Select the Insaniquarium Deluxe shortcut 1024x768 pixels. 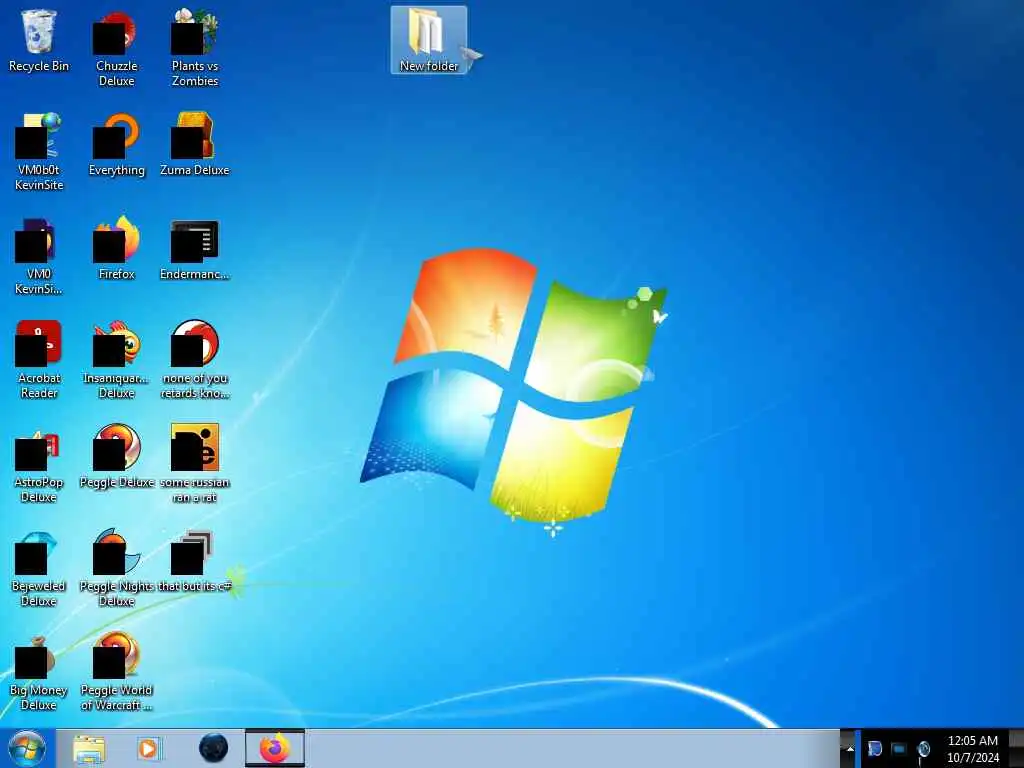point(116,360)
